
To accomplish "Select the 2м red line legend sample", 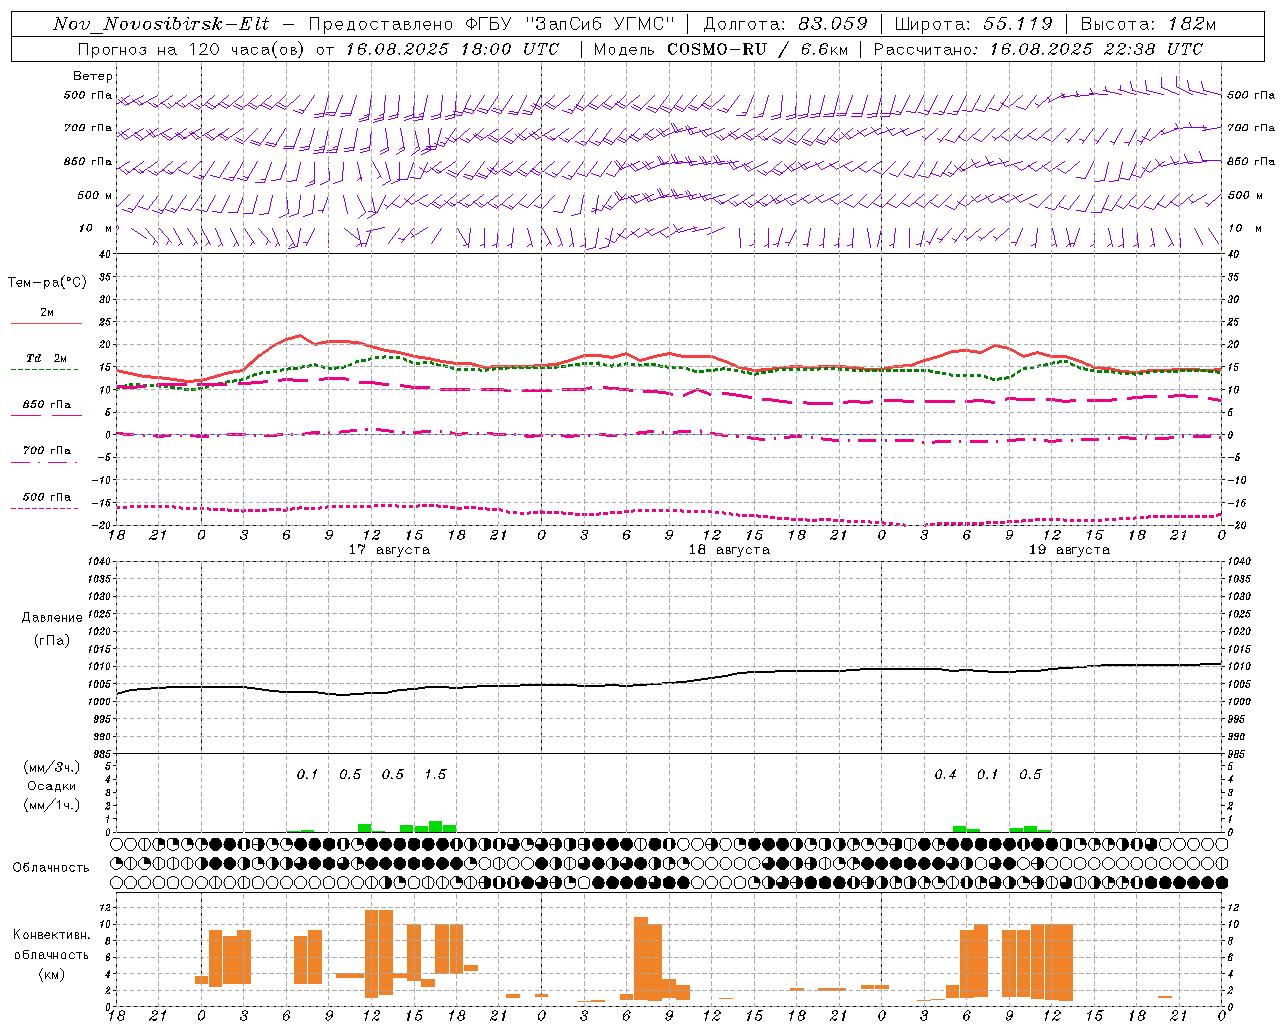I will pyautogui.click(x=46, y=323).
